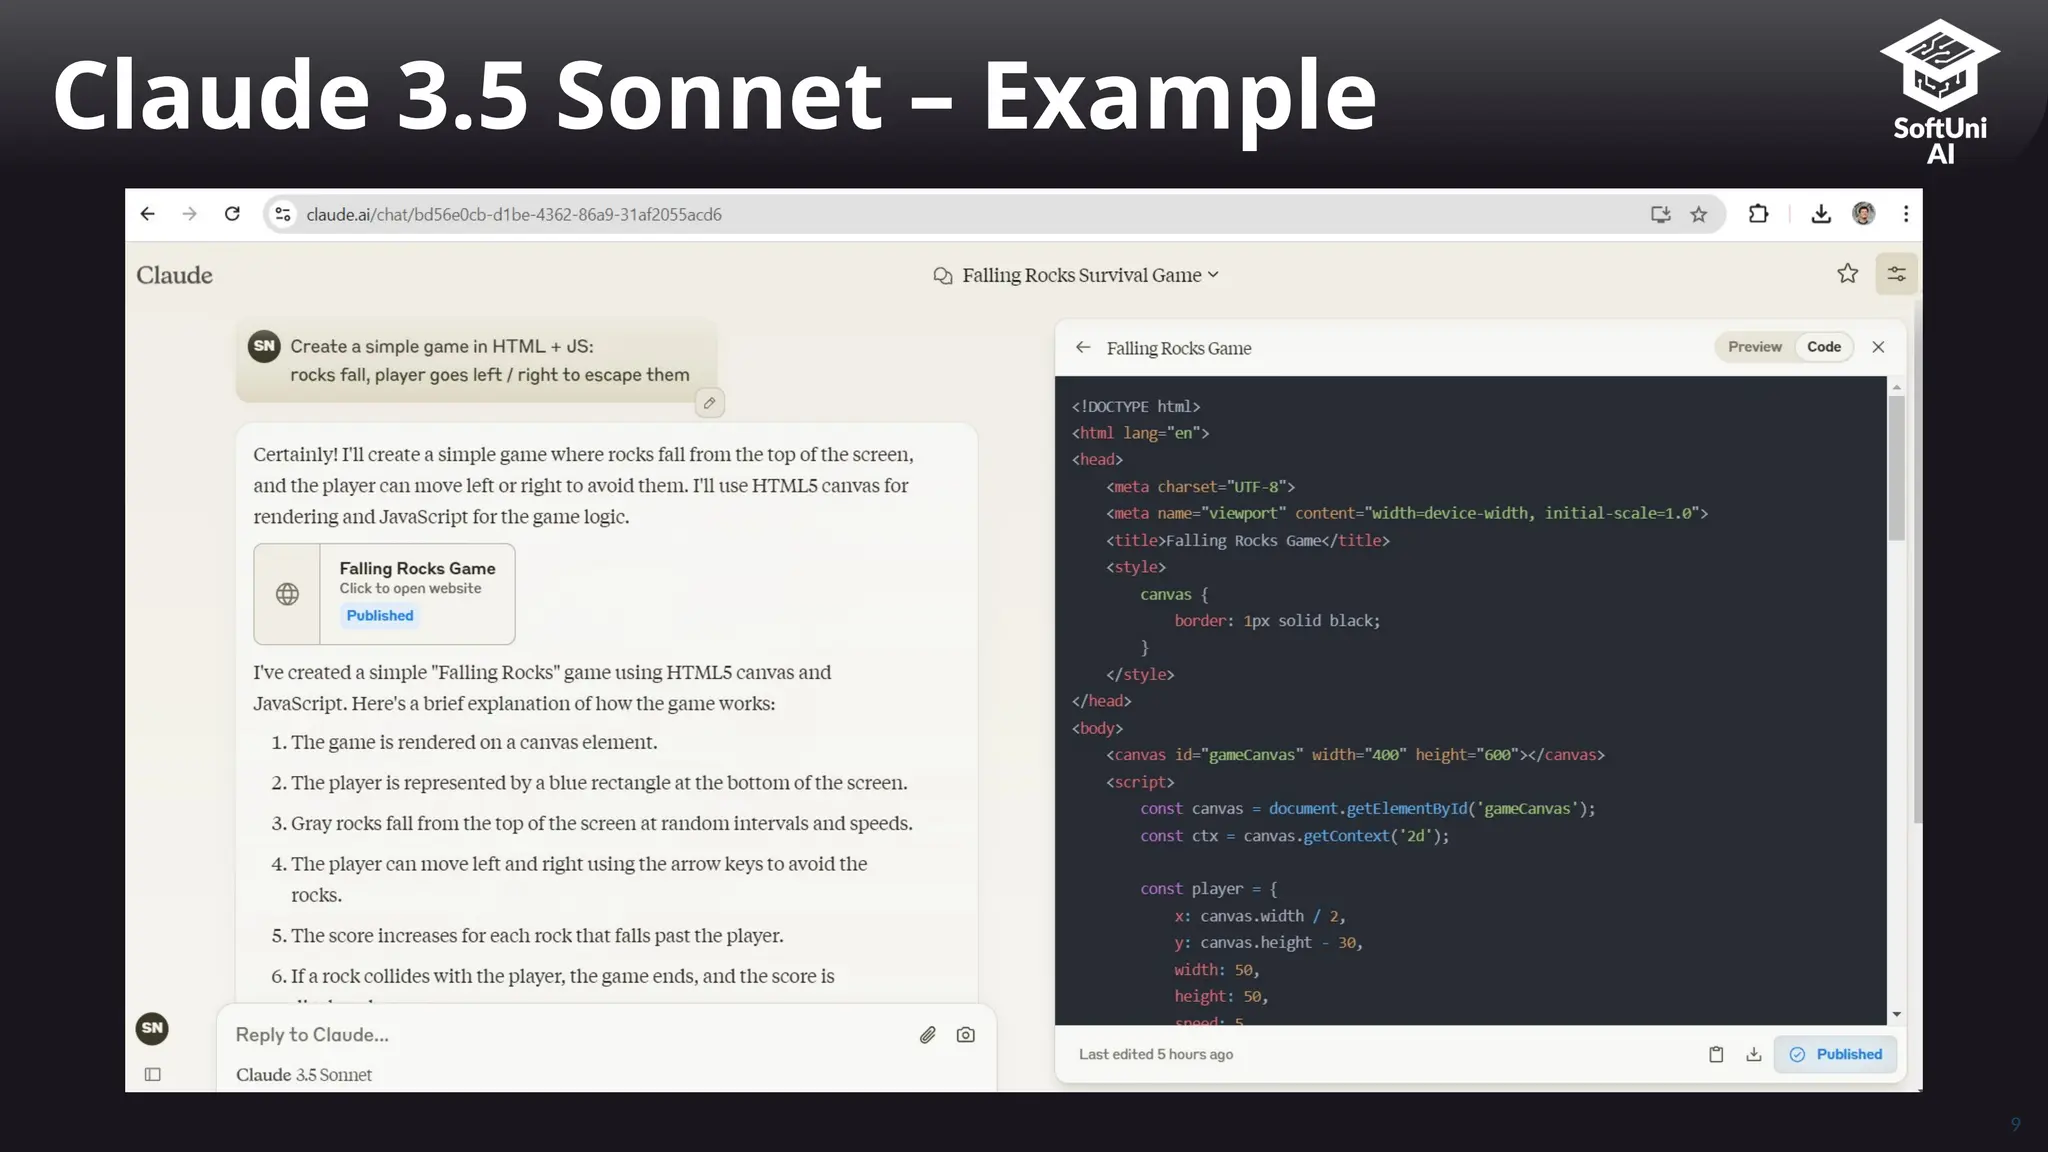
Task: Click the Falling Rocks Game artifact panel title
Action: tap(1179, 348)
